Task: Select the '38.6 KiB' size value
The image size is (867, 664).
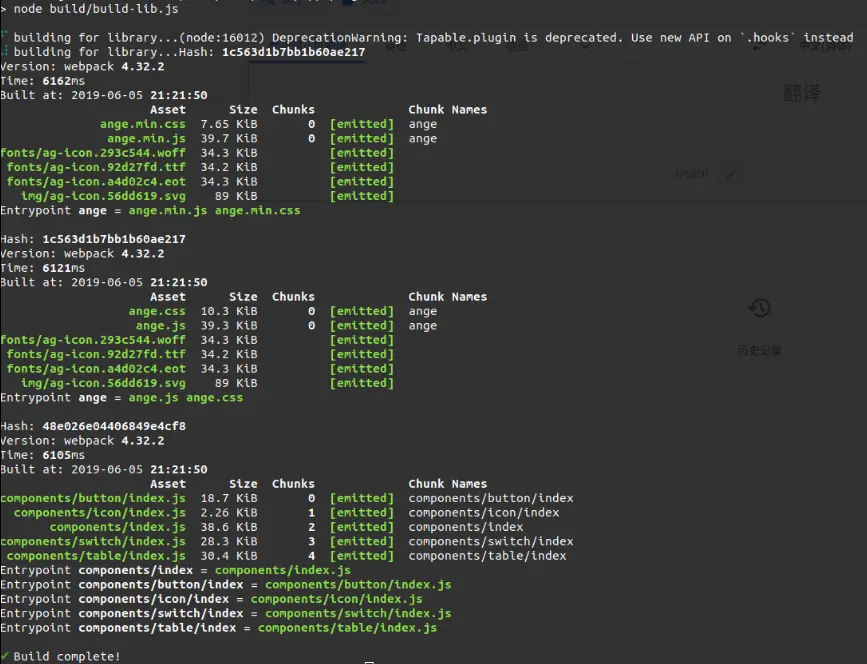Action: [229, 526]
